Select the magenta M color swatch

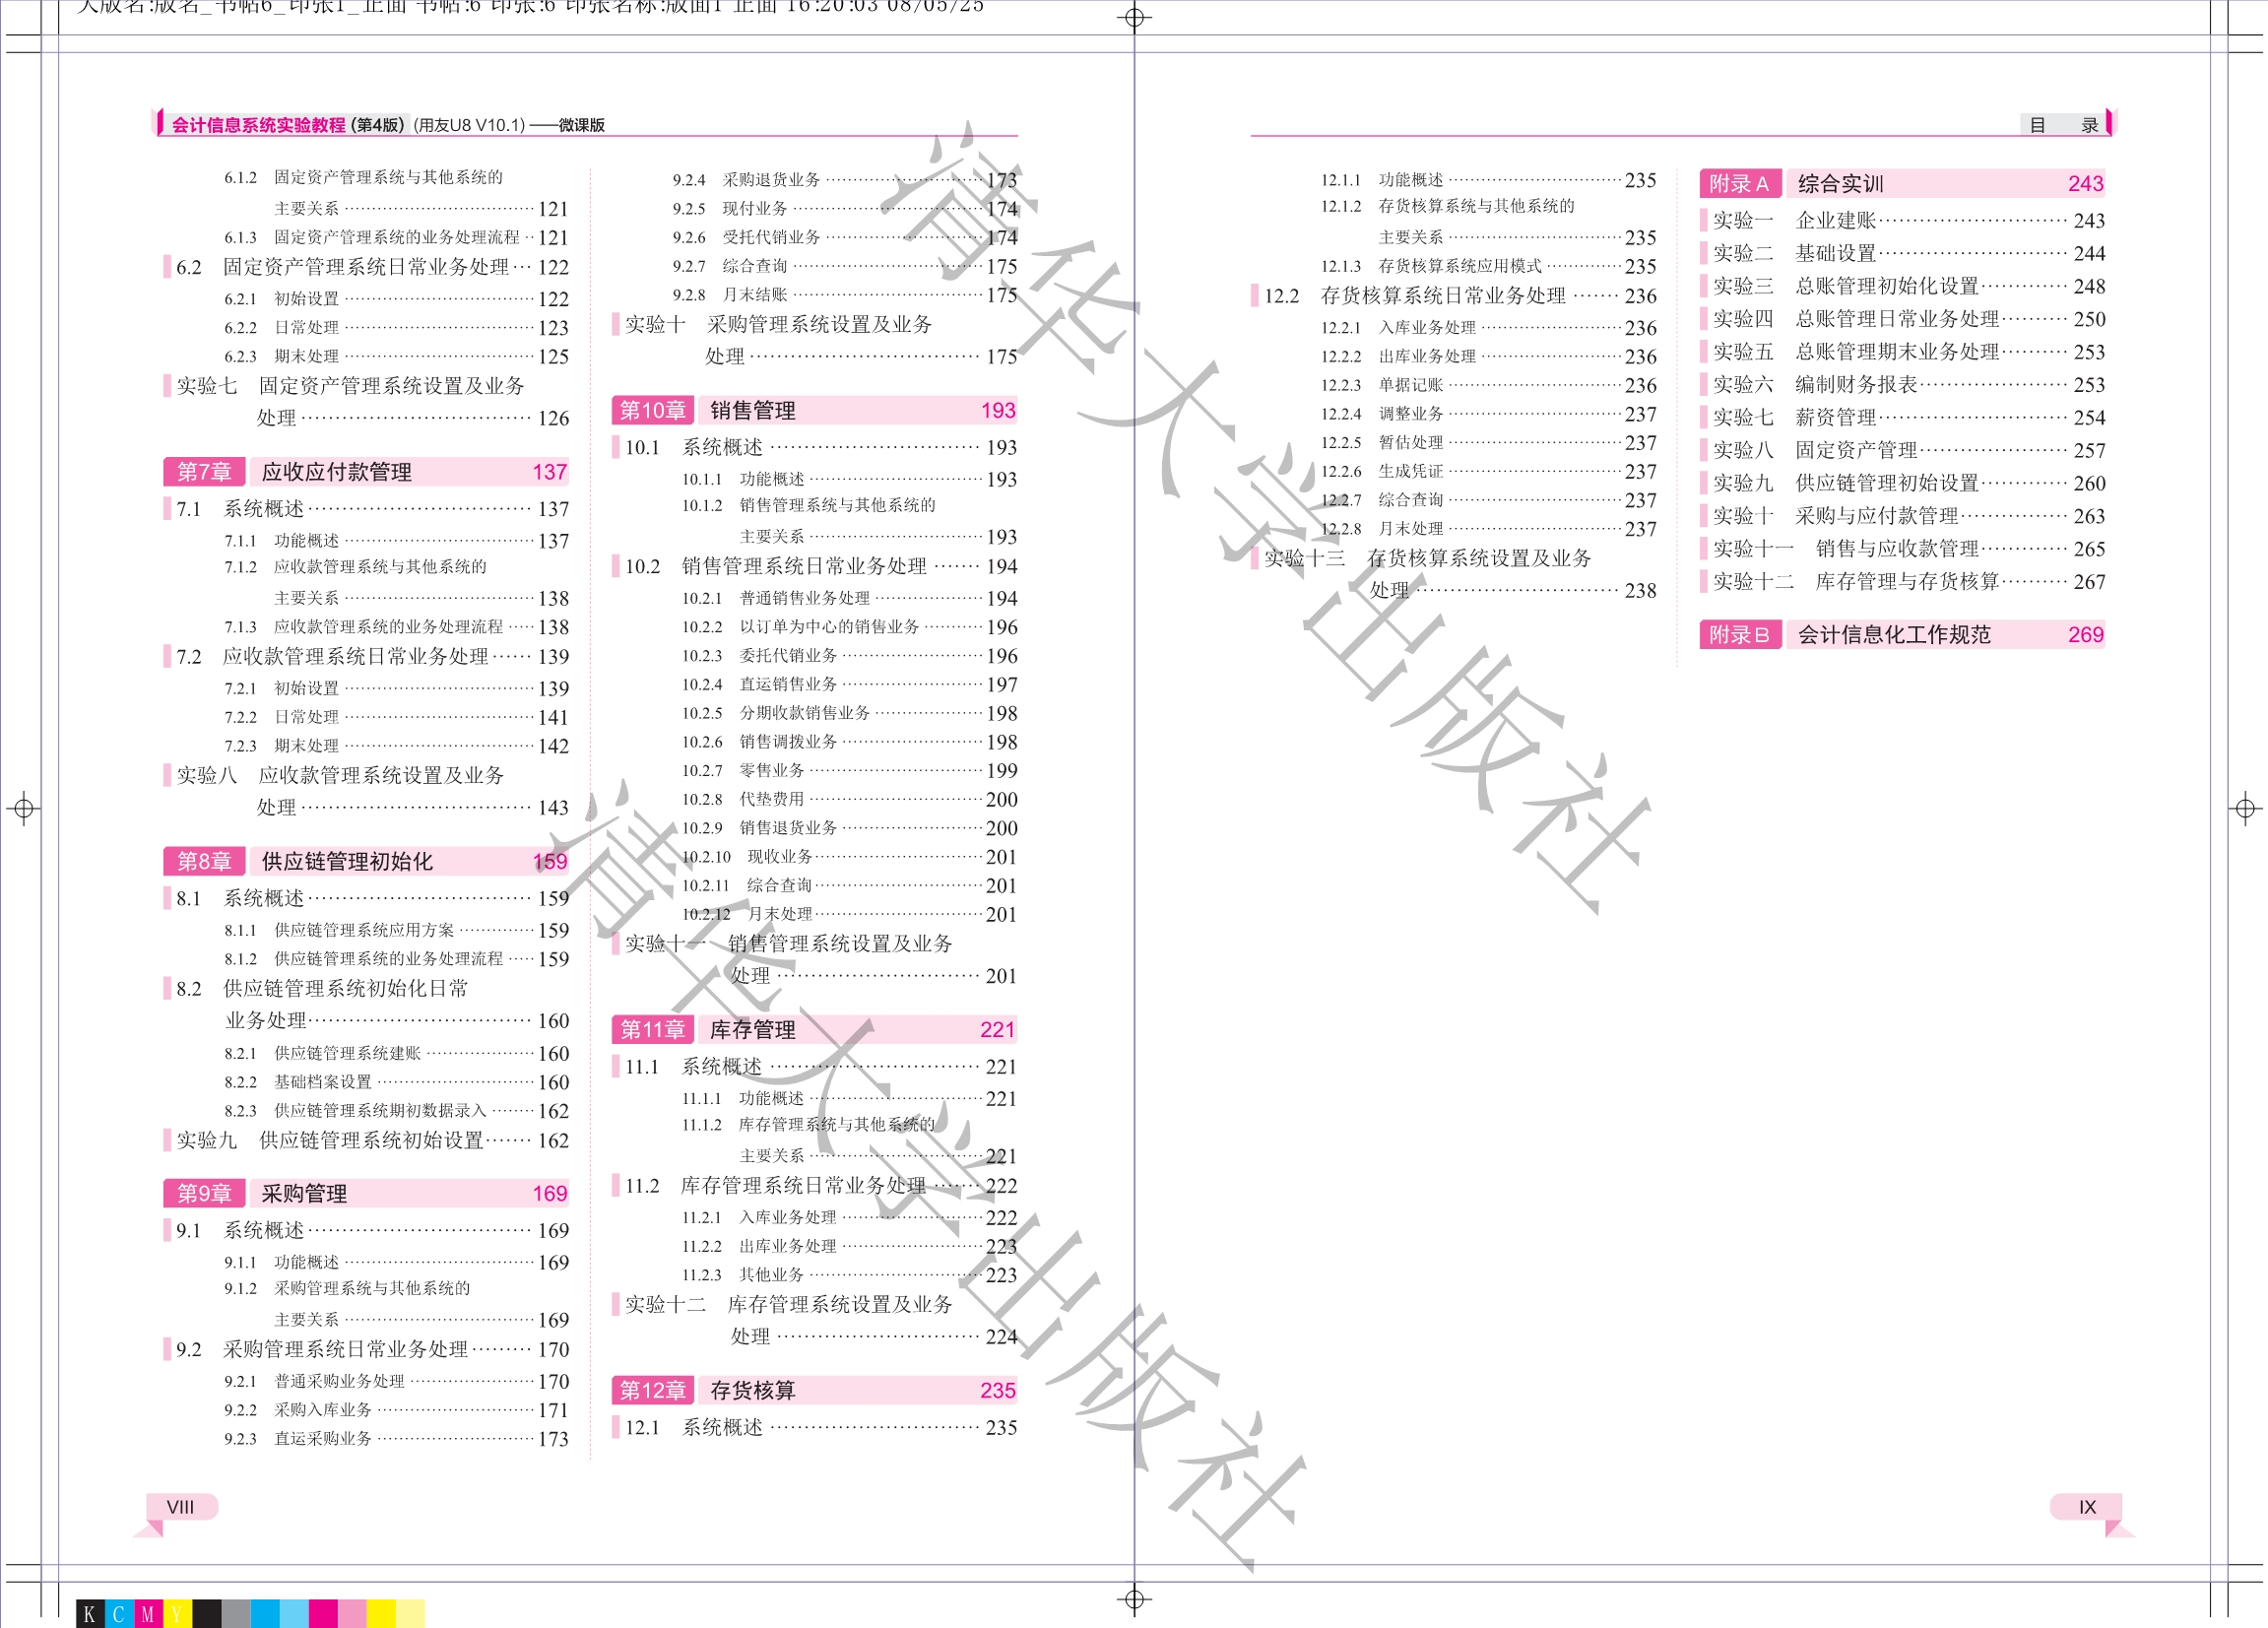point(148,1614)
